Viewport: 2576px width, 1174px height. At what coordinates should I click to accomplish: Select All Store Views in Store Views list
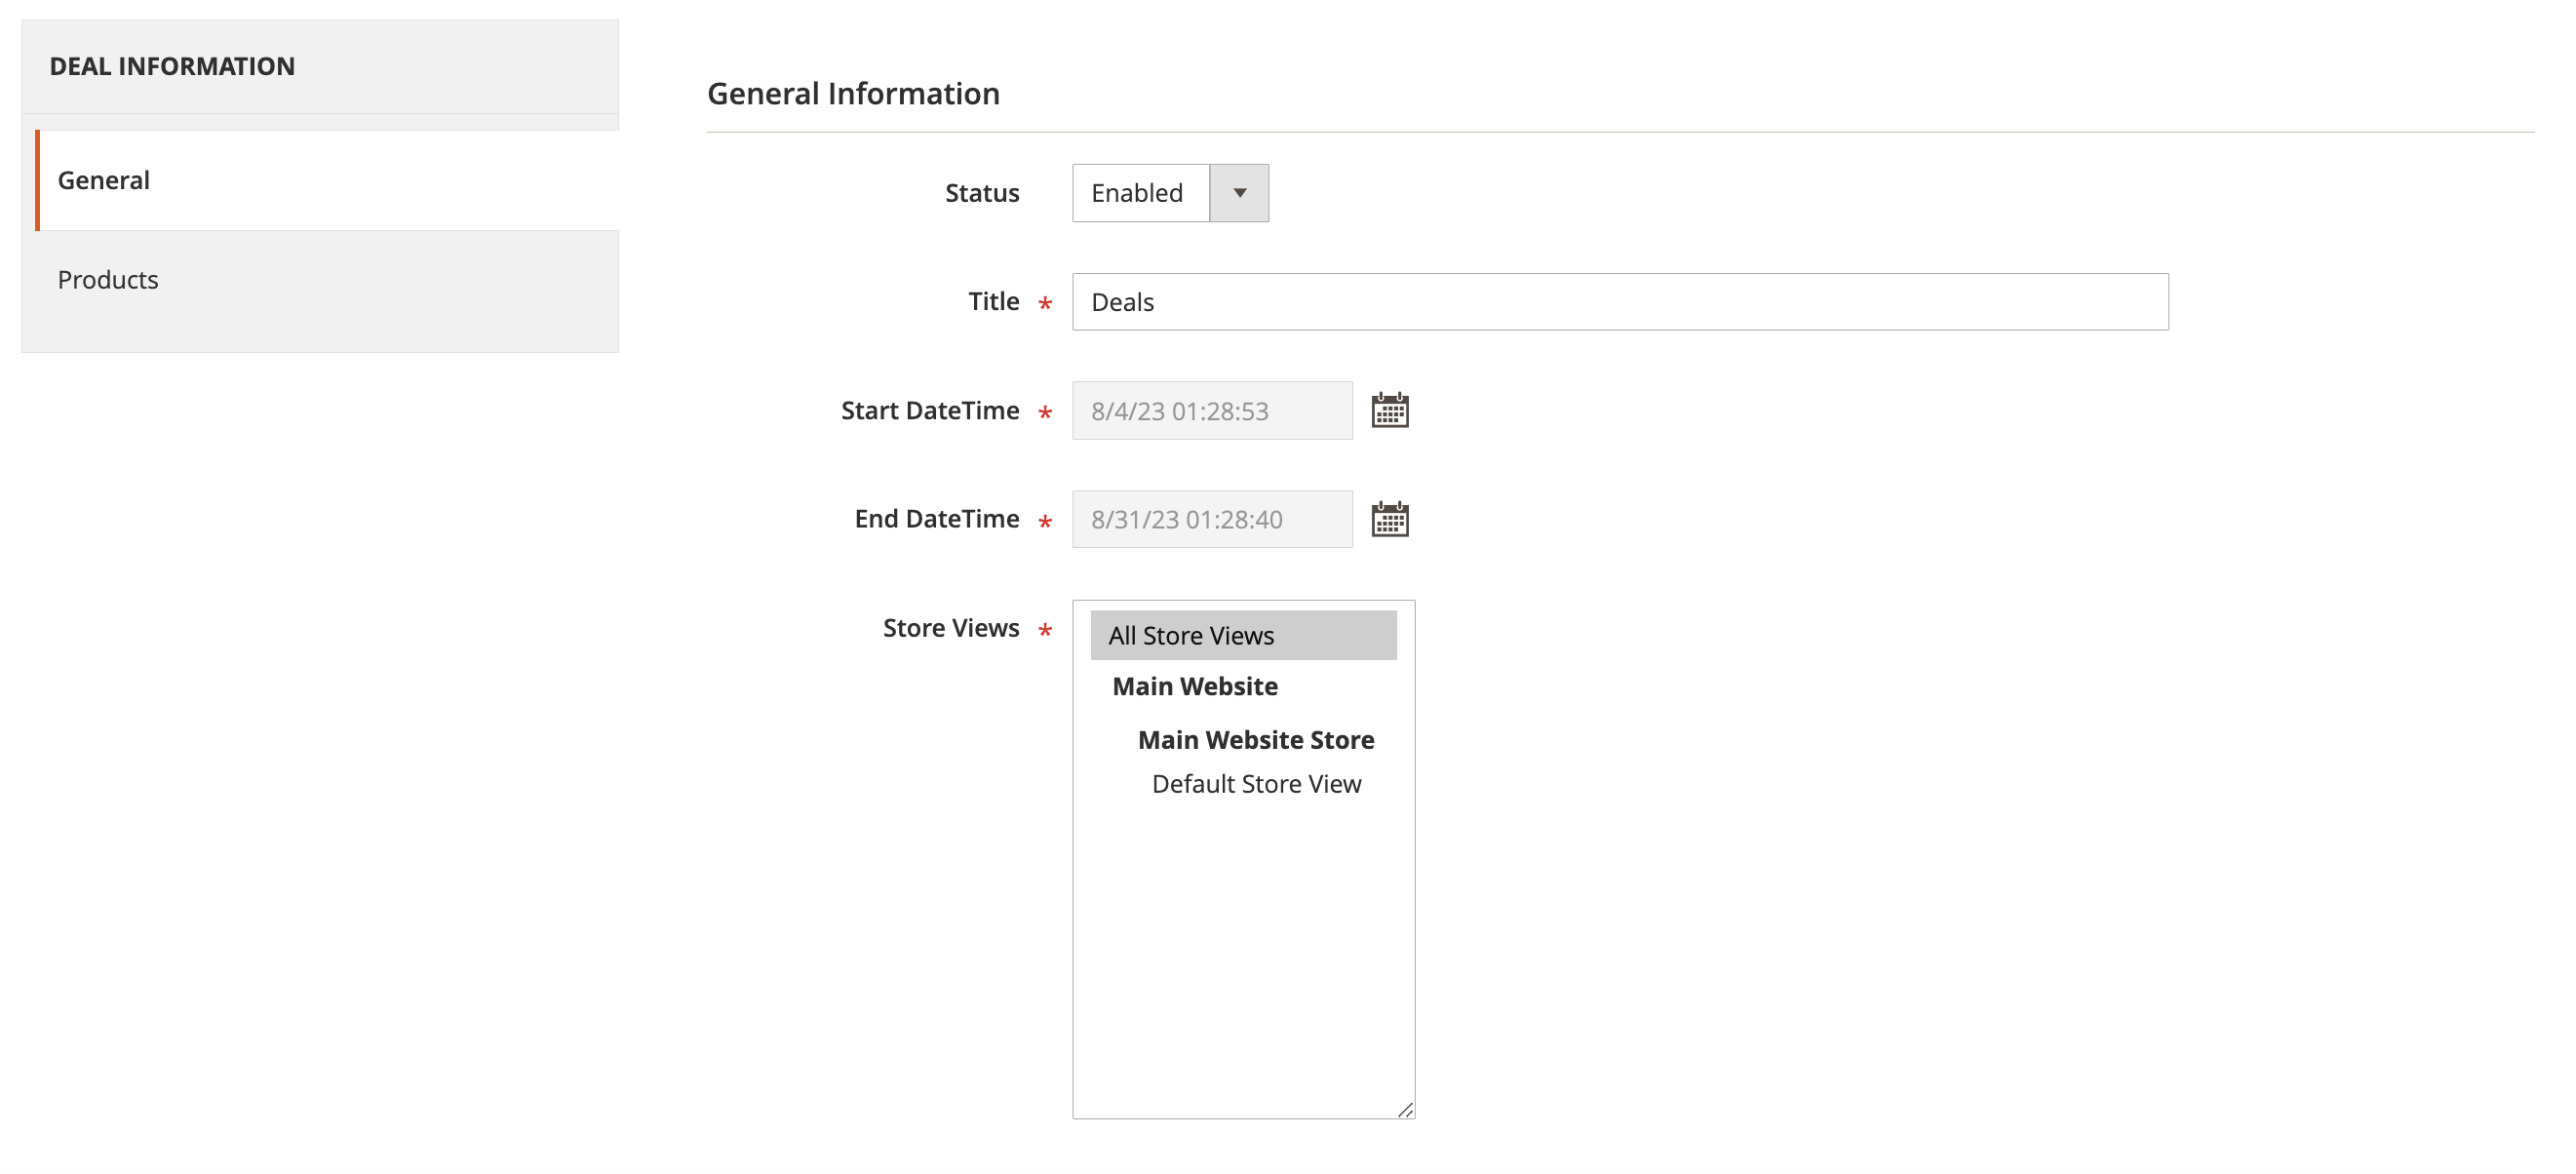[x=1242, y=634]
